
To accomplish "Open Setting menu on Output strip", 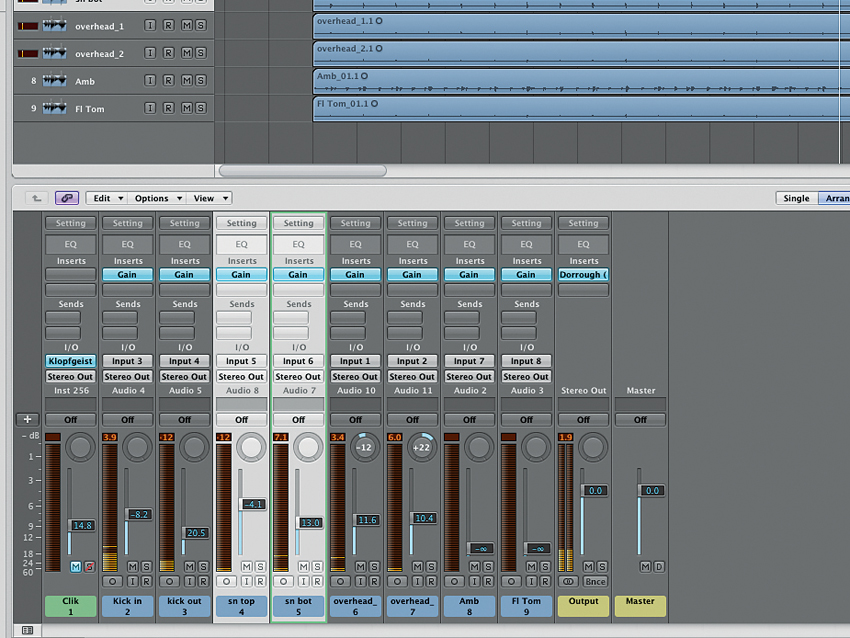I will (x=583, y=223).
